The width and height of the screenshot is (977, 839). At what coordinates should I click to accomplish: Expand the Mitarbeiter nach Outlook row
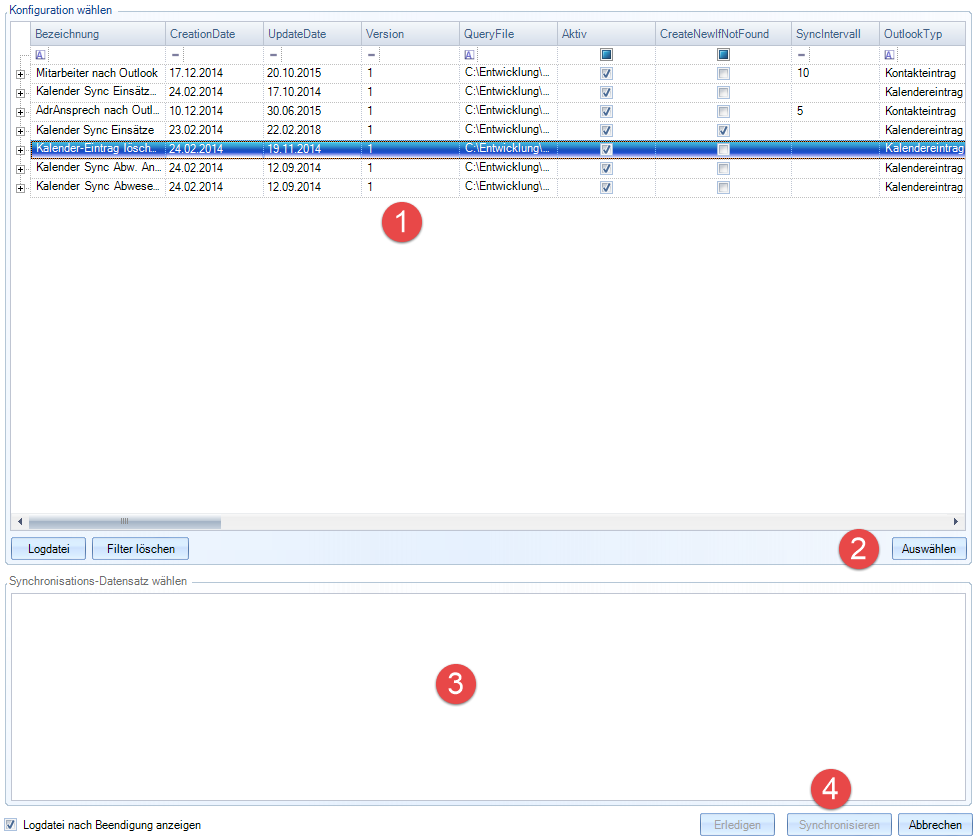coord(21,74)
